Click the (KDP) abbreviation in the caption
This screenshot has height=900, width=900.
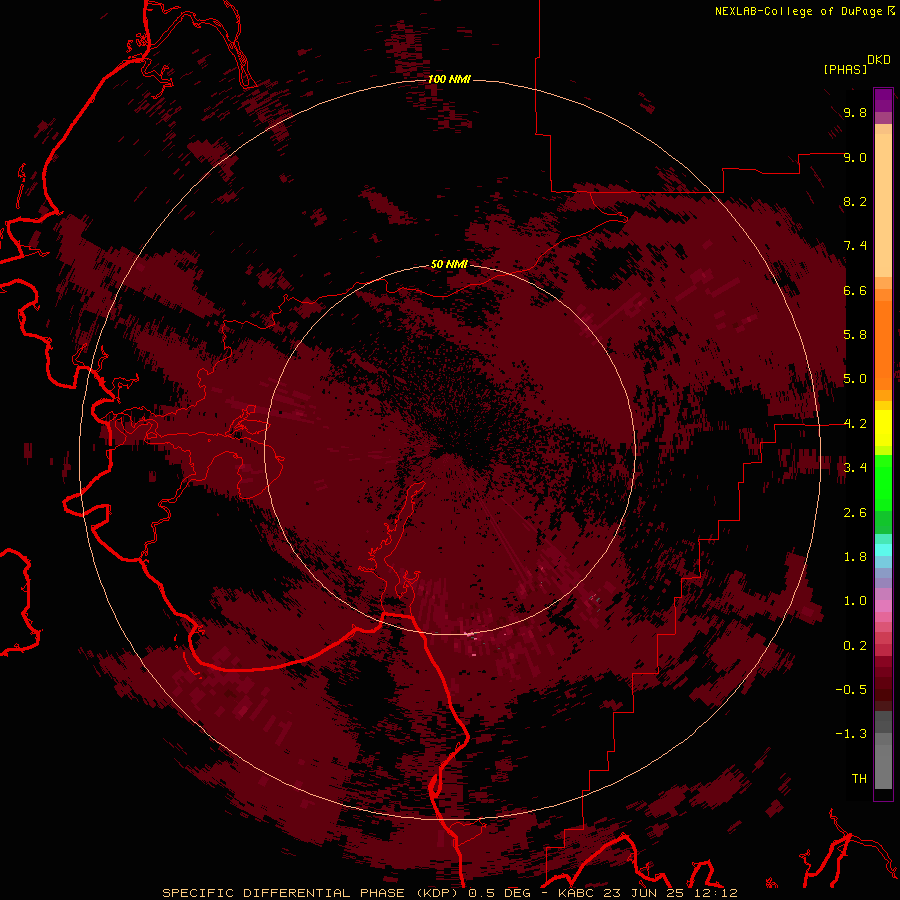point(437,893)
